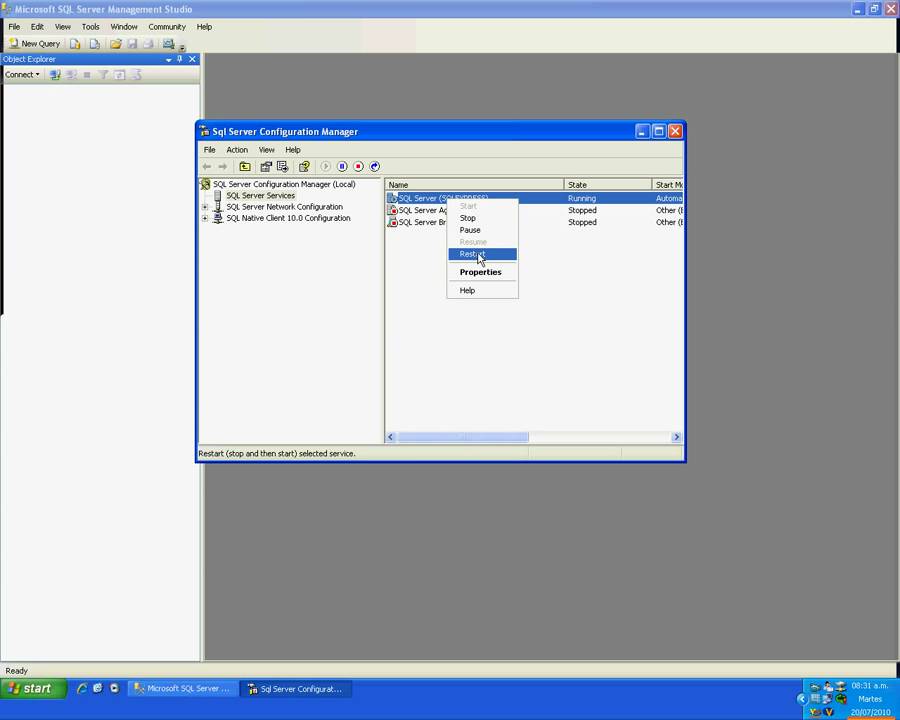Open the Help menu in Management Studio

click(204, 27)
